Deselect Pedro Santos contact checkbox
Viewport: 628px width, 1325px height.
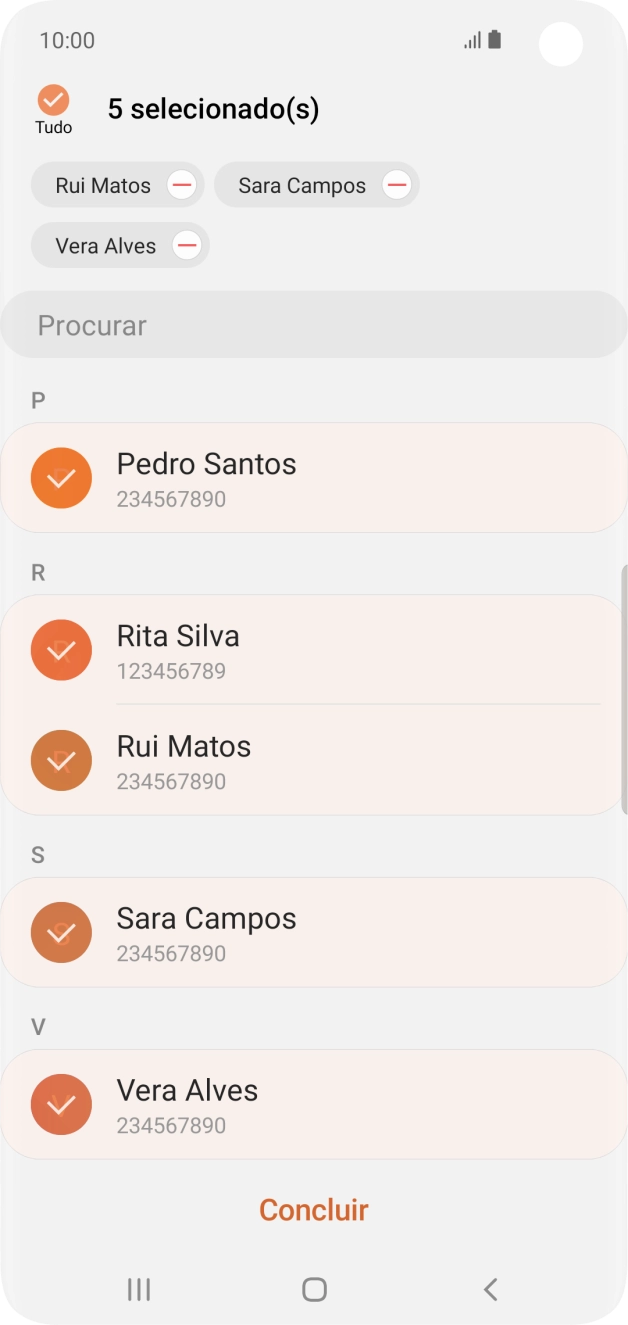click(x=61, y=478)
